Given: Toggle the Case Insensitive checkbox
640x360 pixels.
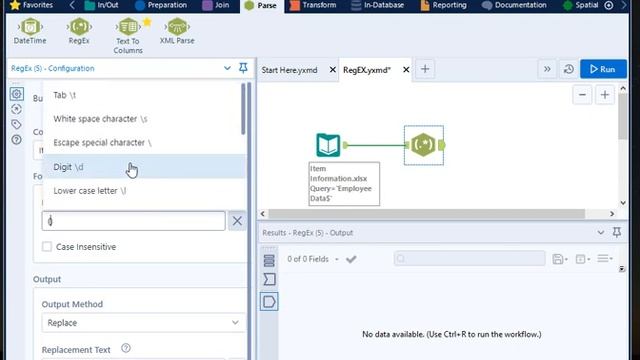Looking at the screenshot, I should point(47,247).
